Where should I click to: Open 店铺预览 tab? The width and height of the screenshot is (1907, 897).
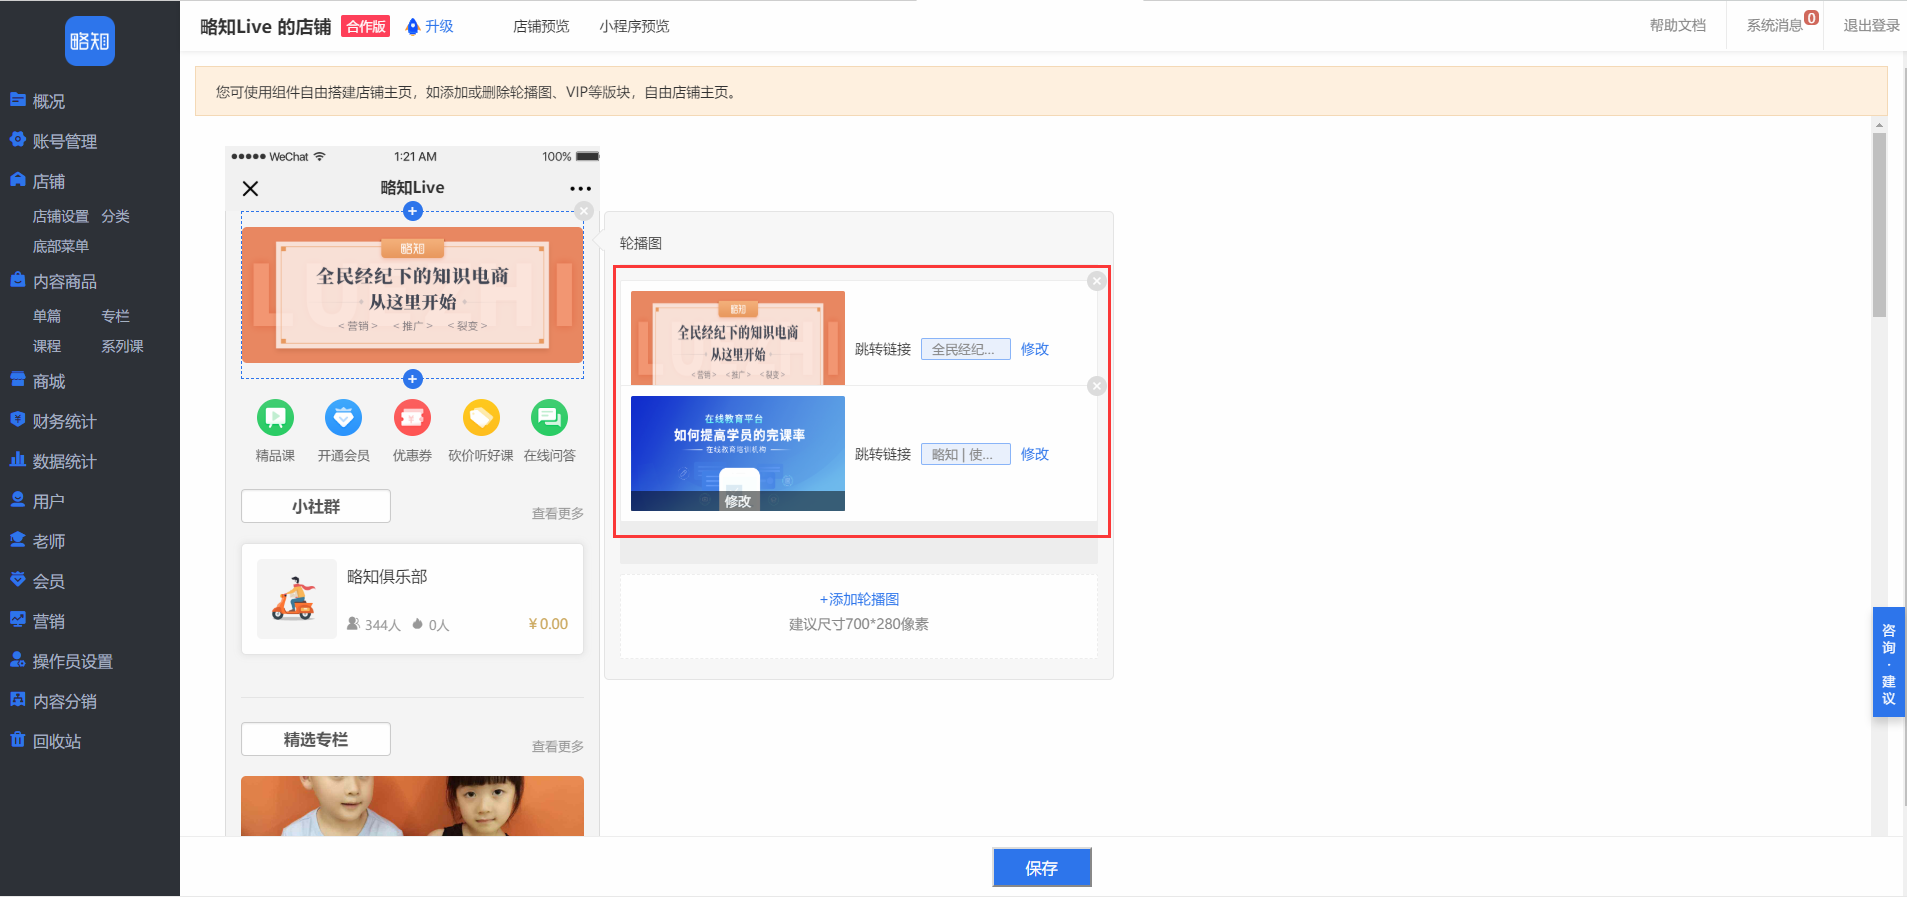[541, 26]
